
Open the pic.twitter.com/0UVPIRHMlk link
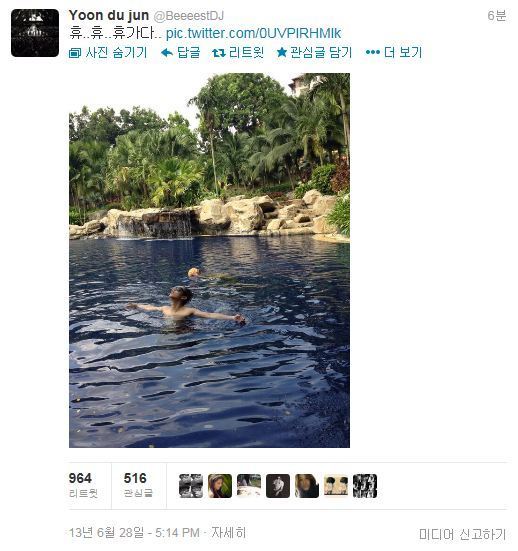[253, 33]
